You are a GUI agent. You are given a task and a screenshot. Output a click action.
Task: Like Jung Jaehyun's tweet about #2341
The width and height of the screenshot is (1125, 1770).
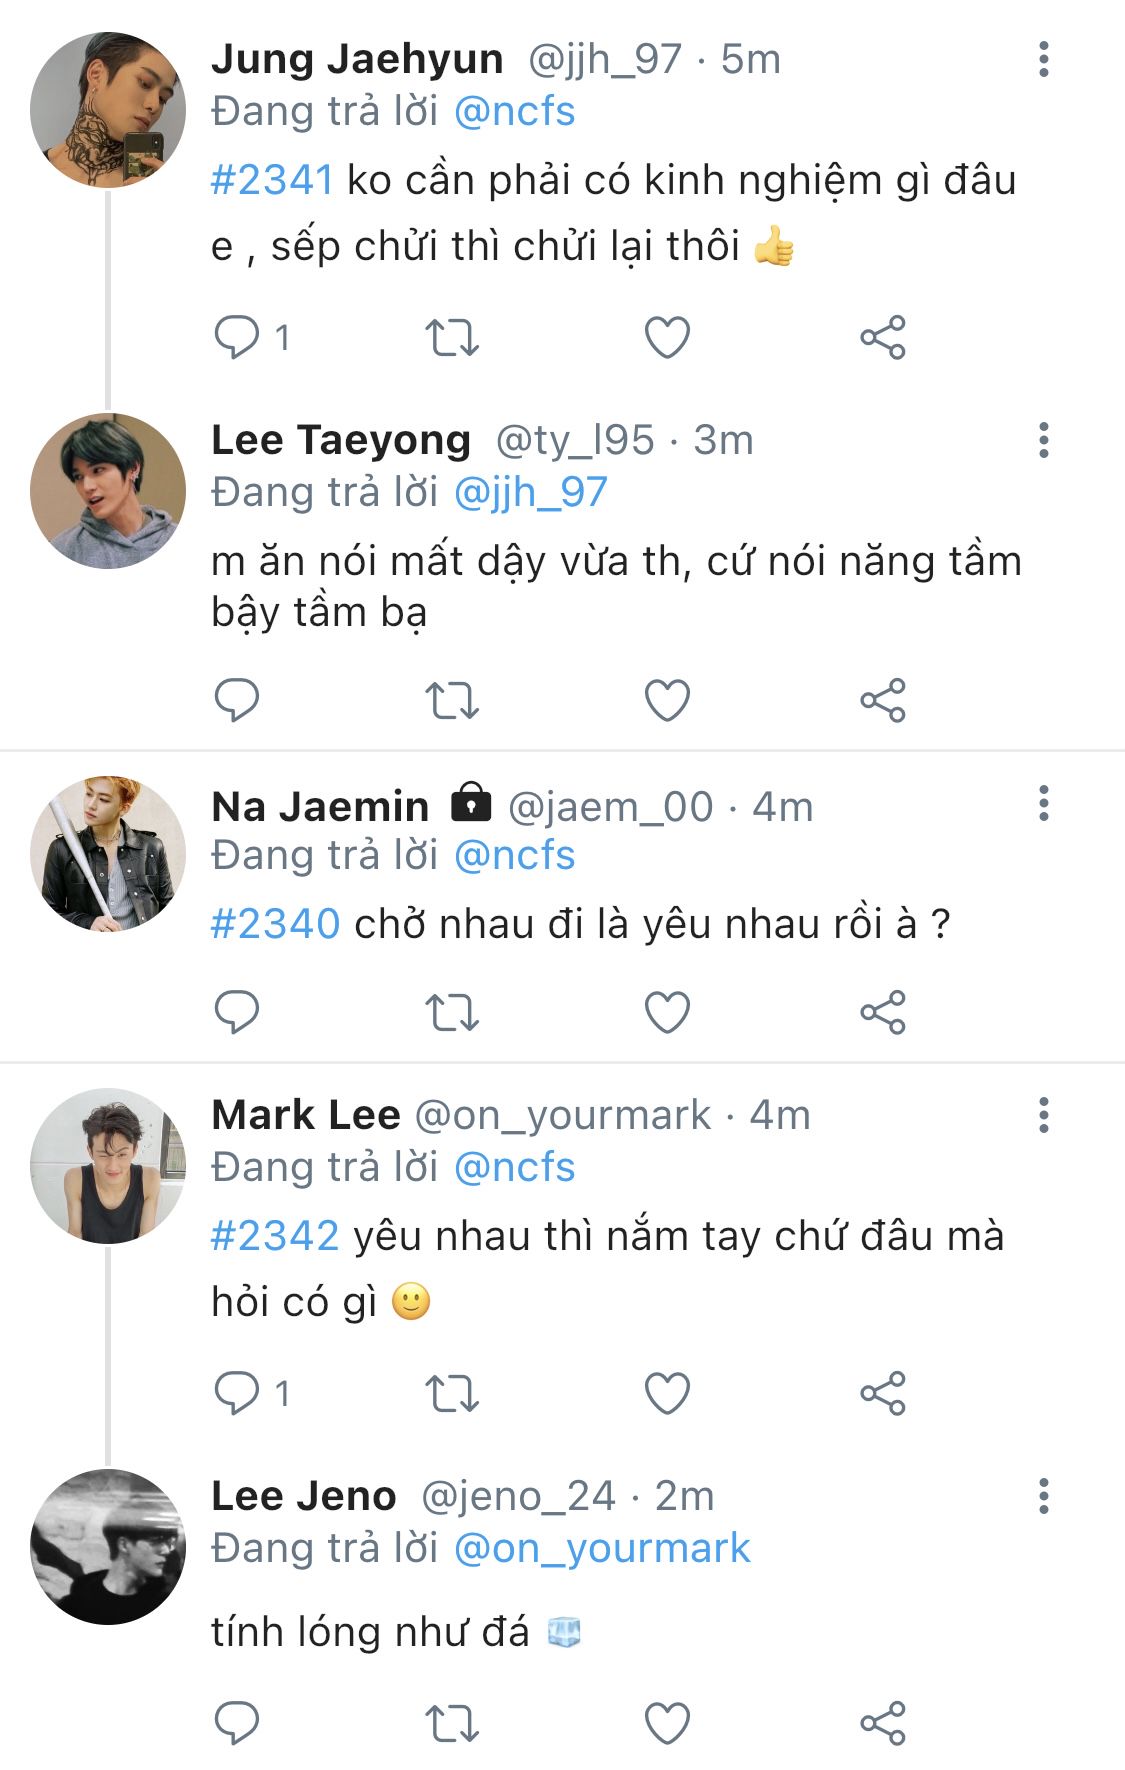(667, 337)
